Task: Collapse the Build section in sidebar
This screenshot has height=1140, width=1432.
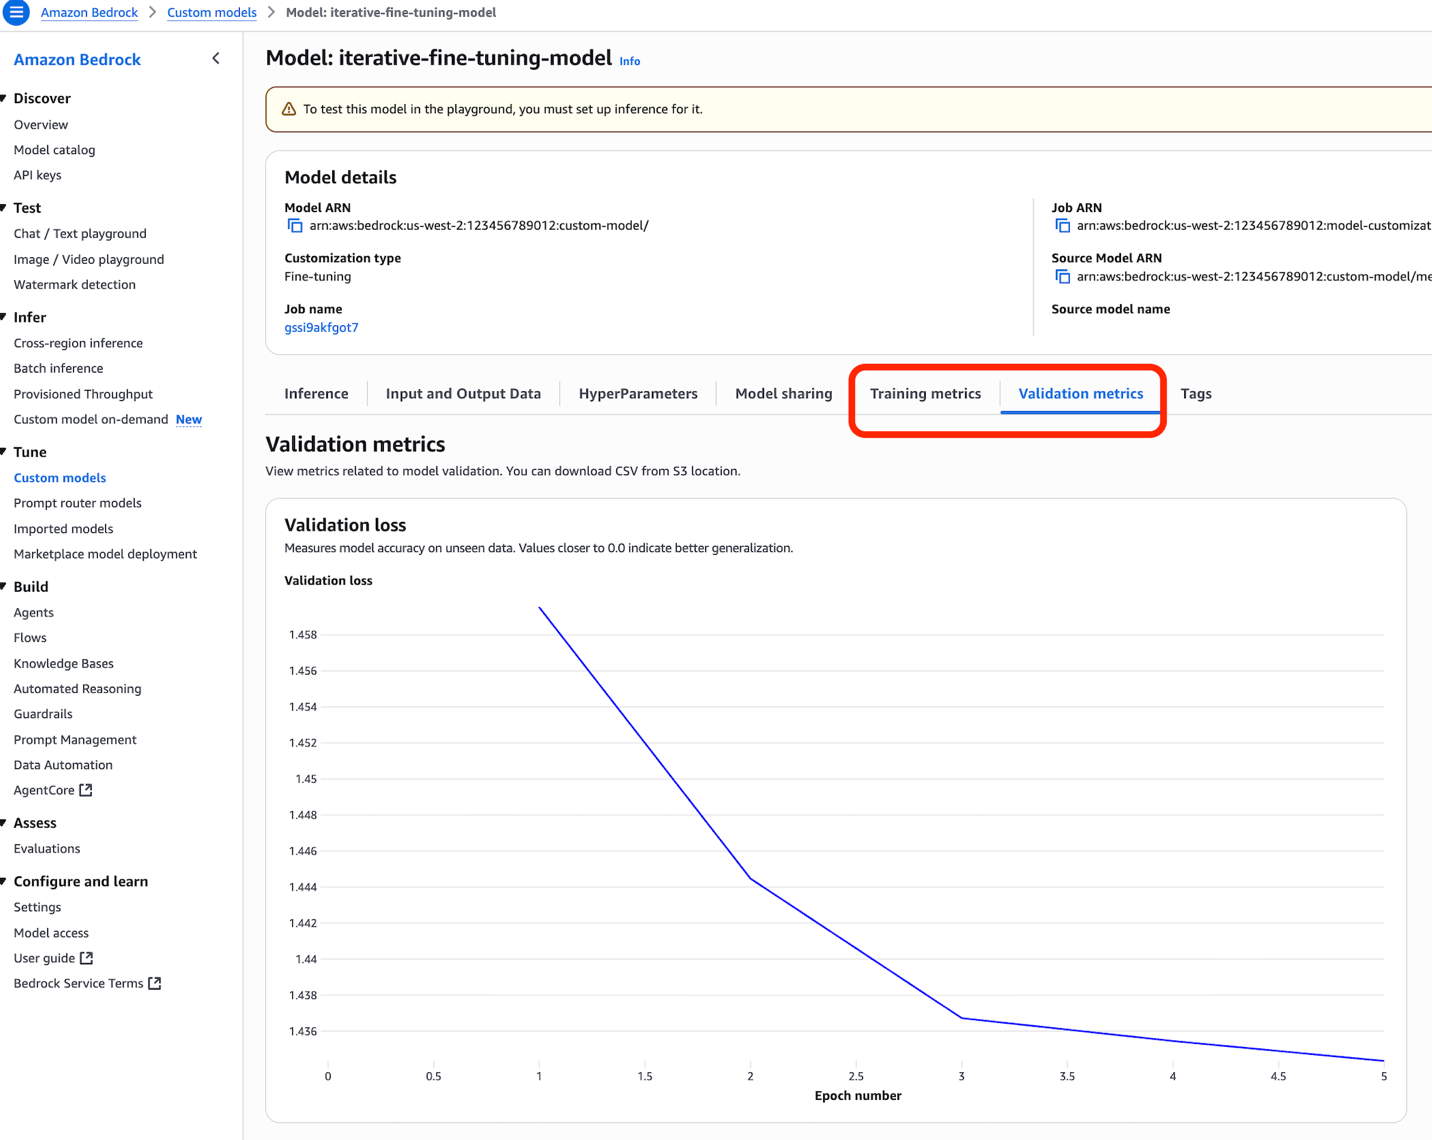Action: pos(5,587)
